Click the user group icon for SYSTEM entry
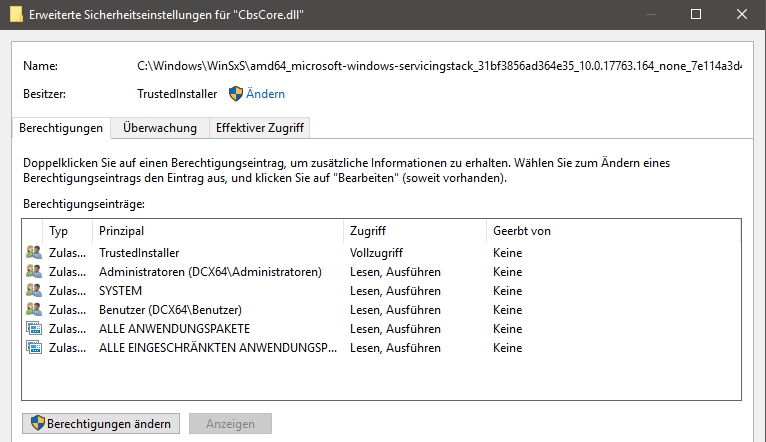 tap(34, 291)
